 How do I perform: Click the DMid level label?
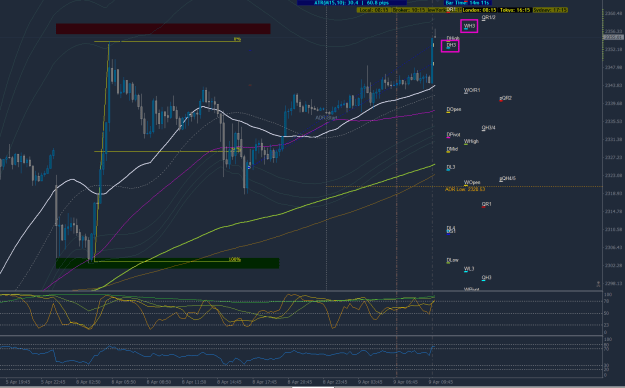[452, 149]
